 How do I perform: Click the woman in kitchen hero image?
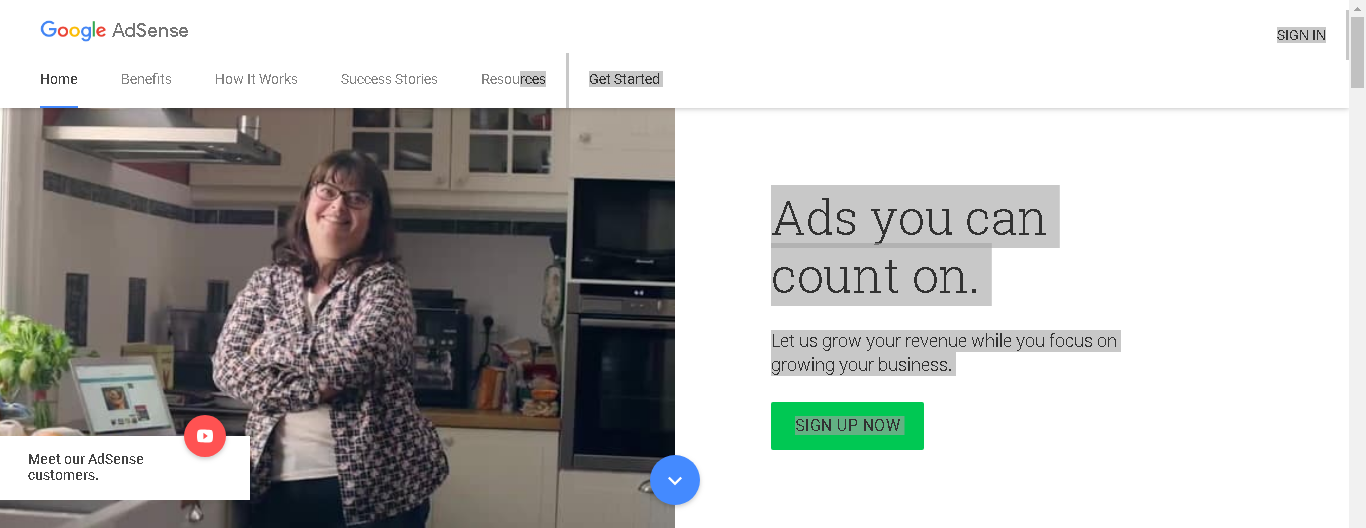pos(337,318)
